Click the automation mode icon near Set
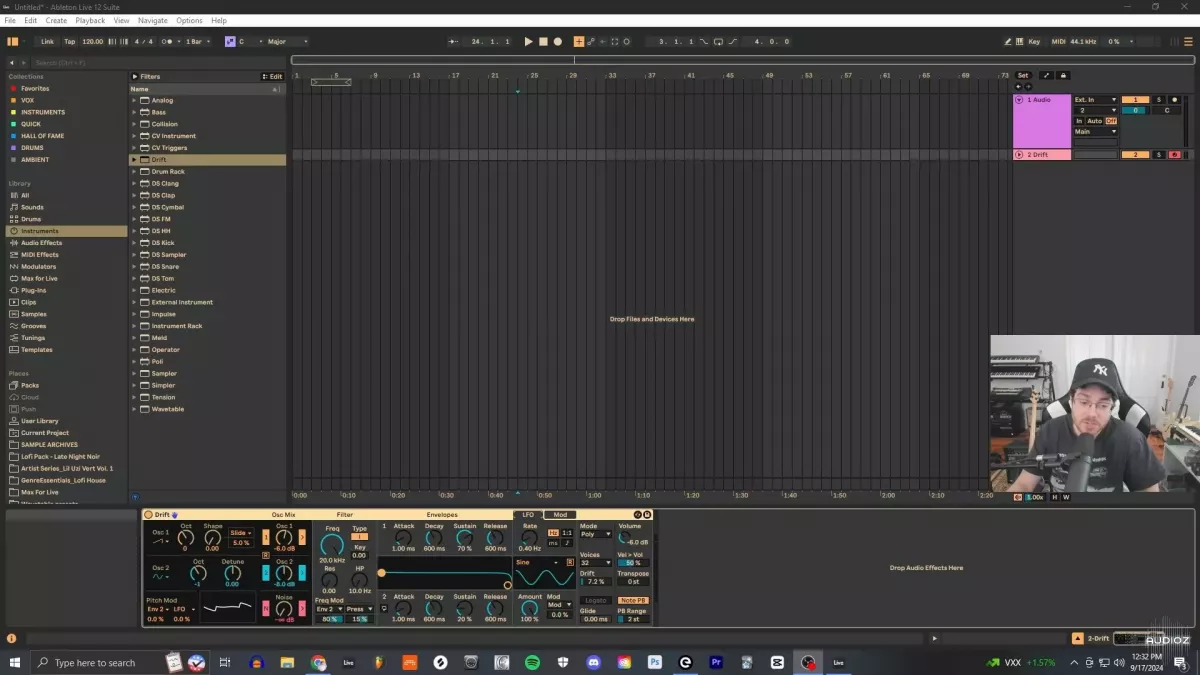 tap(1046, 75)
